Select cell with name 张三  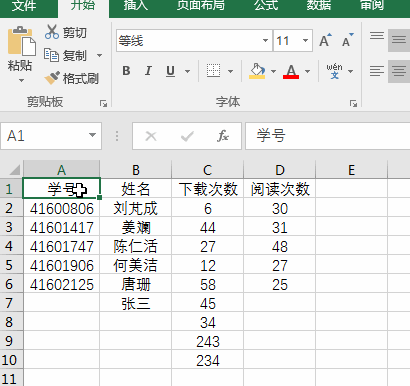(136, 303)
